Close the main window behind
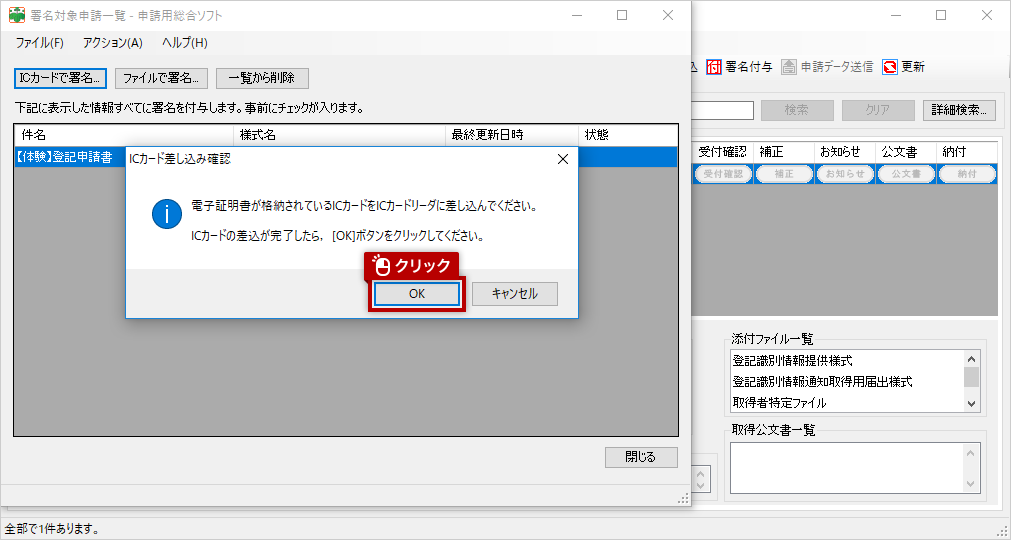 click(987, 15)
